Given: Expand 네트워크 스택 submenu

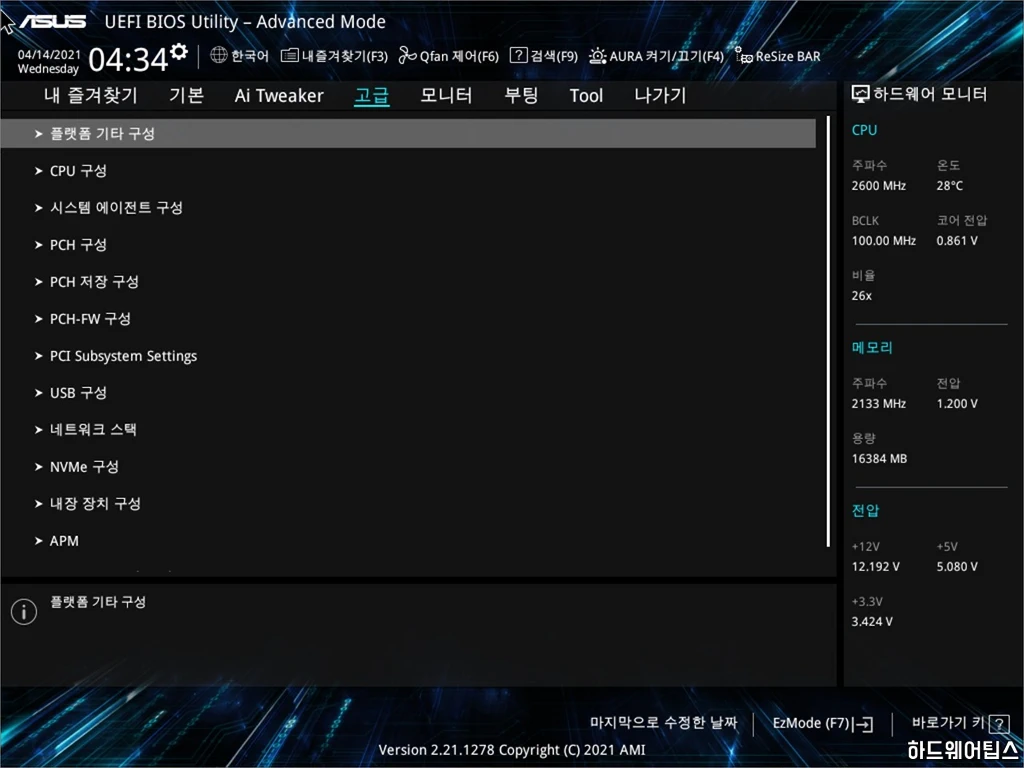Looking at the screenshot, I should [408, 430].
